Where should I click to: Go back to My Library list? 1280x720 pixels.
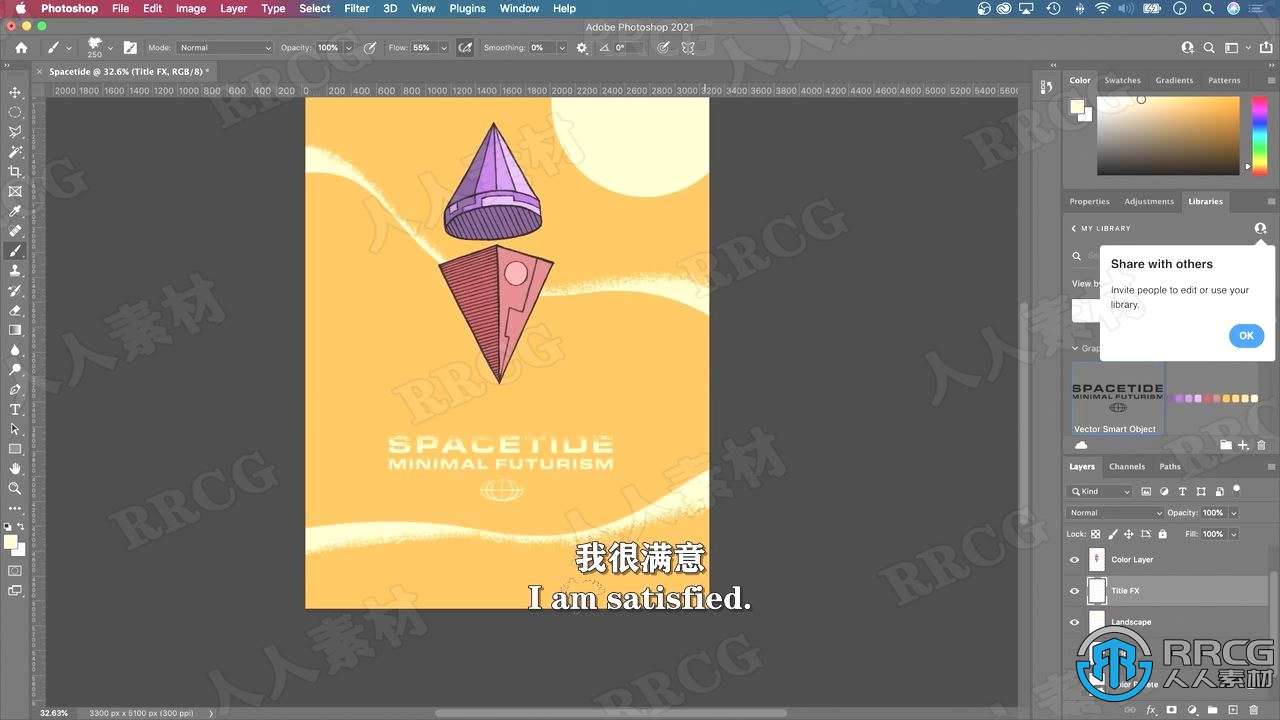(1074, 228)
